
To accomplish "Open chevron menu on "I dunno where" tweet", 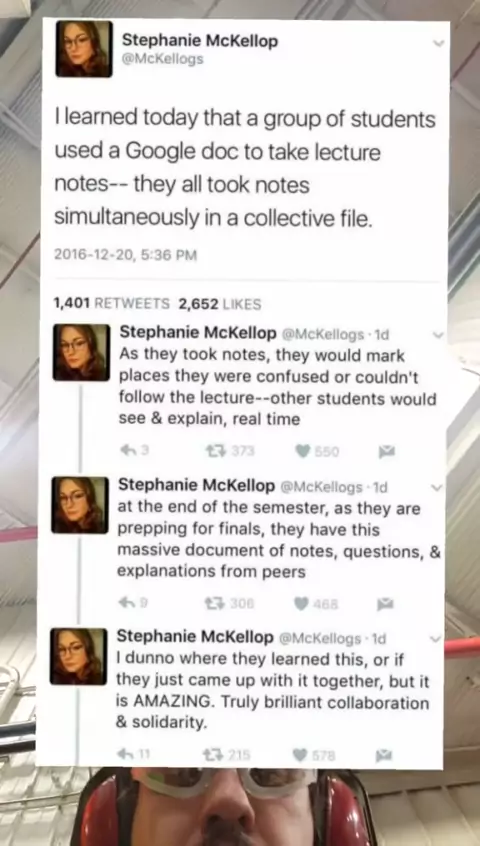I will [436, 639].
